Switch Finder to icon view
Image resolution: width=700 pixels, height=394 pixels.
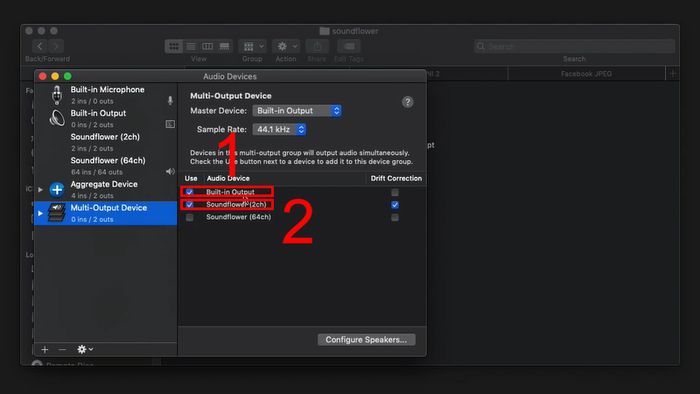[174, 46]
